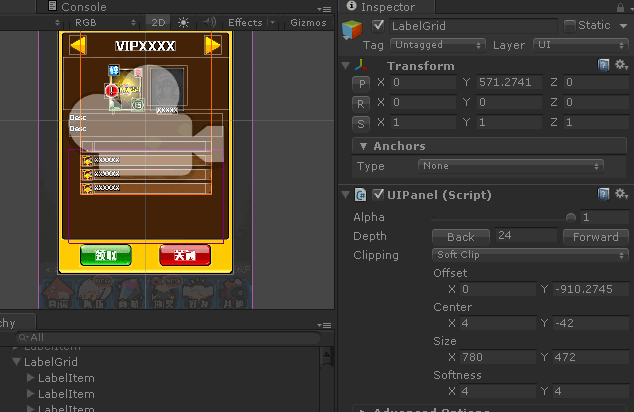This screenshot has width=634, height=412.
Task: Edit Transform position Y field 571.2741
Action: (x=509, y=82)
